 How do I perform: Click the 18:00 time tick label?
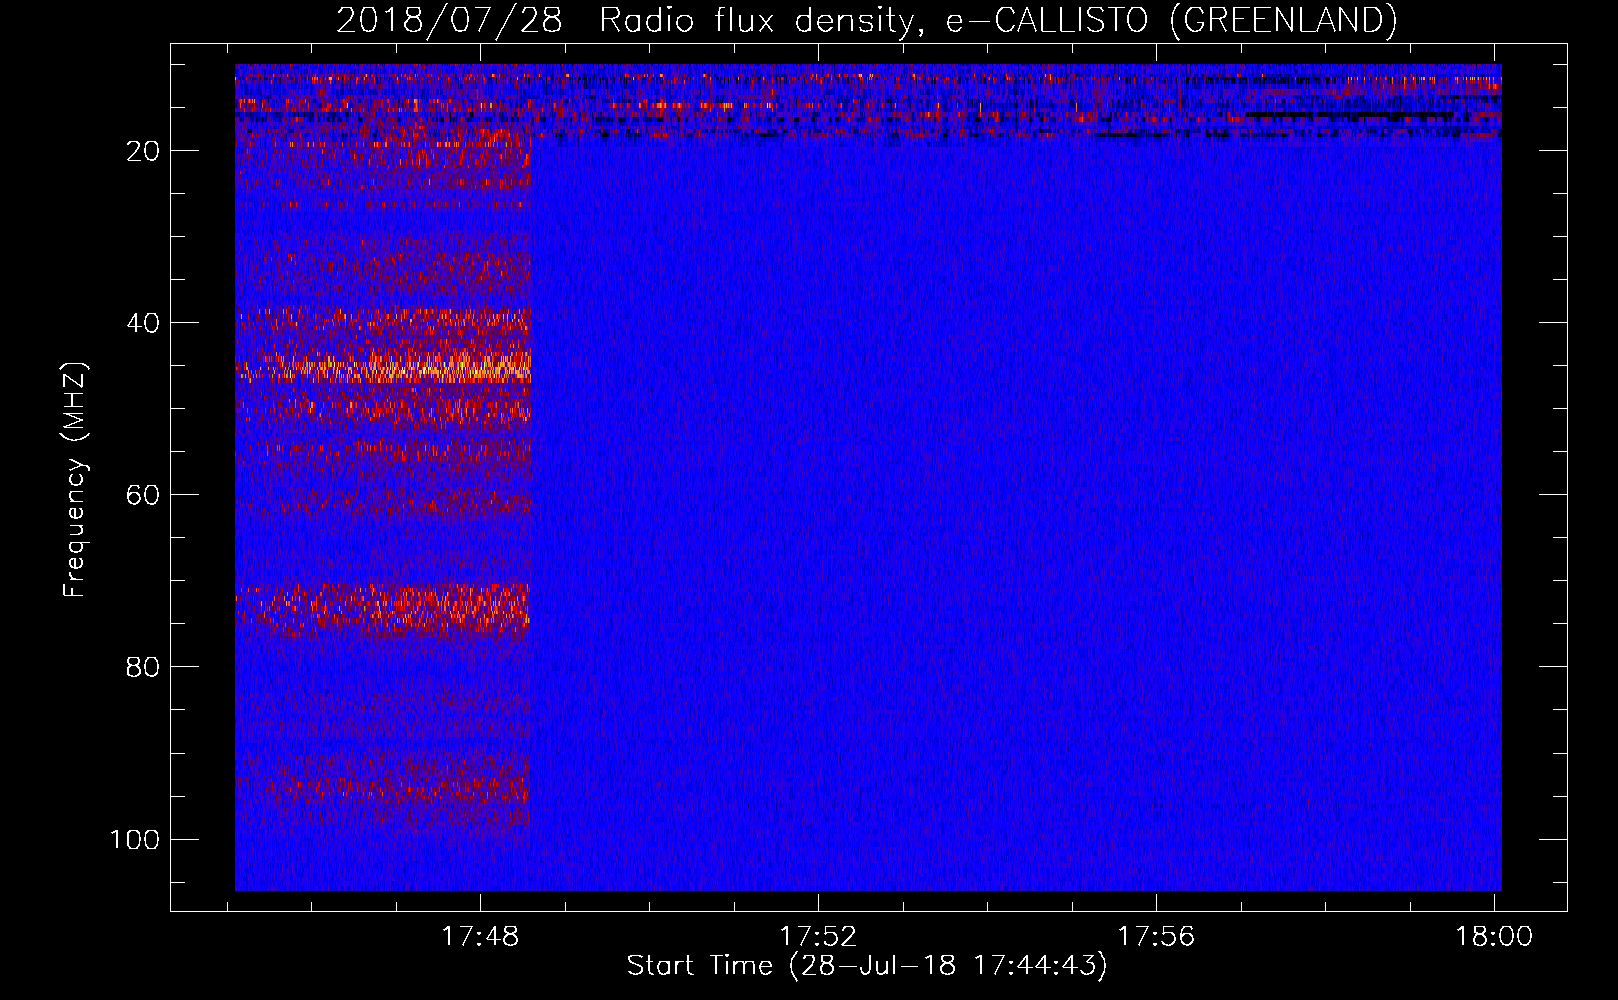[1494, 937]
